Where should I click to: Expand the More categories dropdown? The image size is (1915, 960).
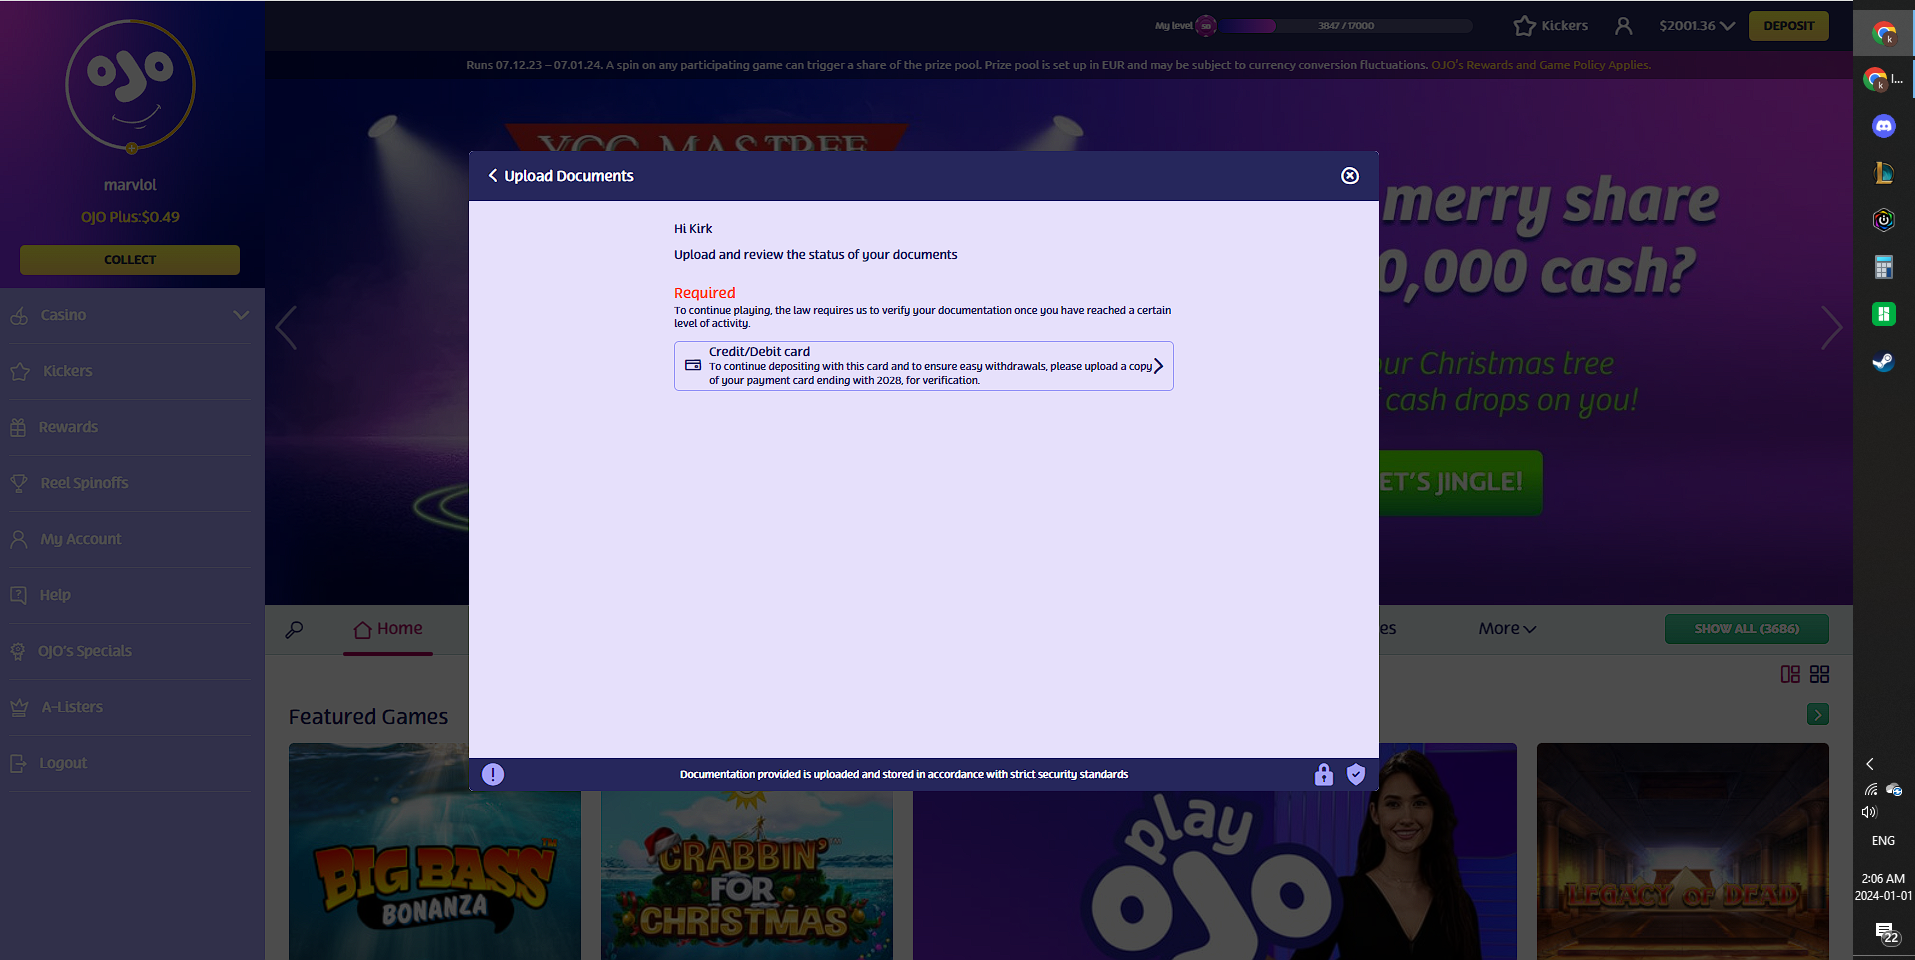1507,629
